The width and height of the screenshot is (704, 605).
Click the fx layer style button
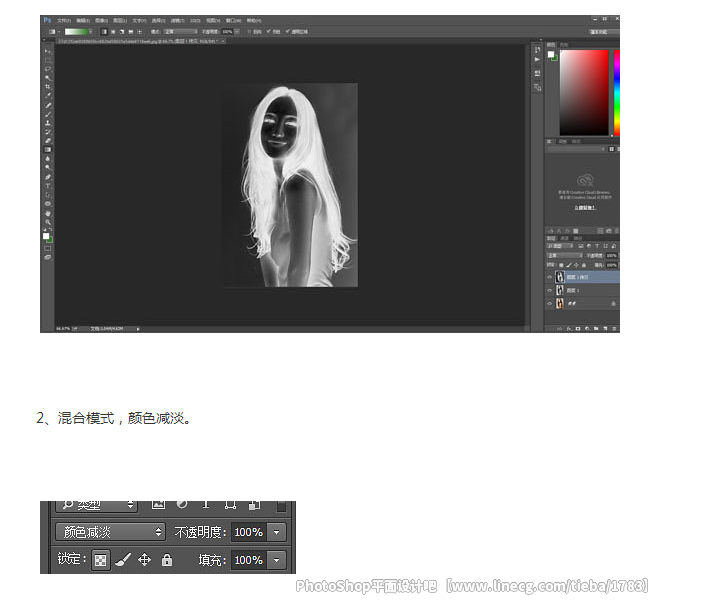pos(568,329)
